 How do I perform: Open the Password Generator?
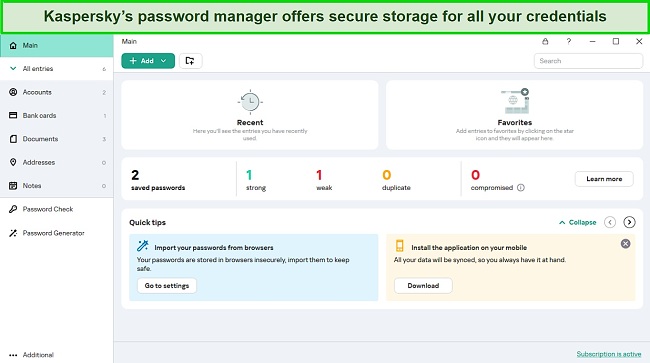point(56,233)
